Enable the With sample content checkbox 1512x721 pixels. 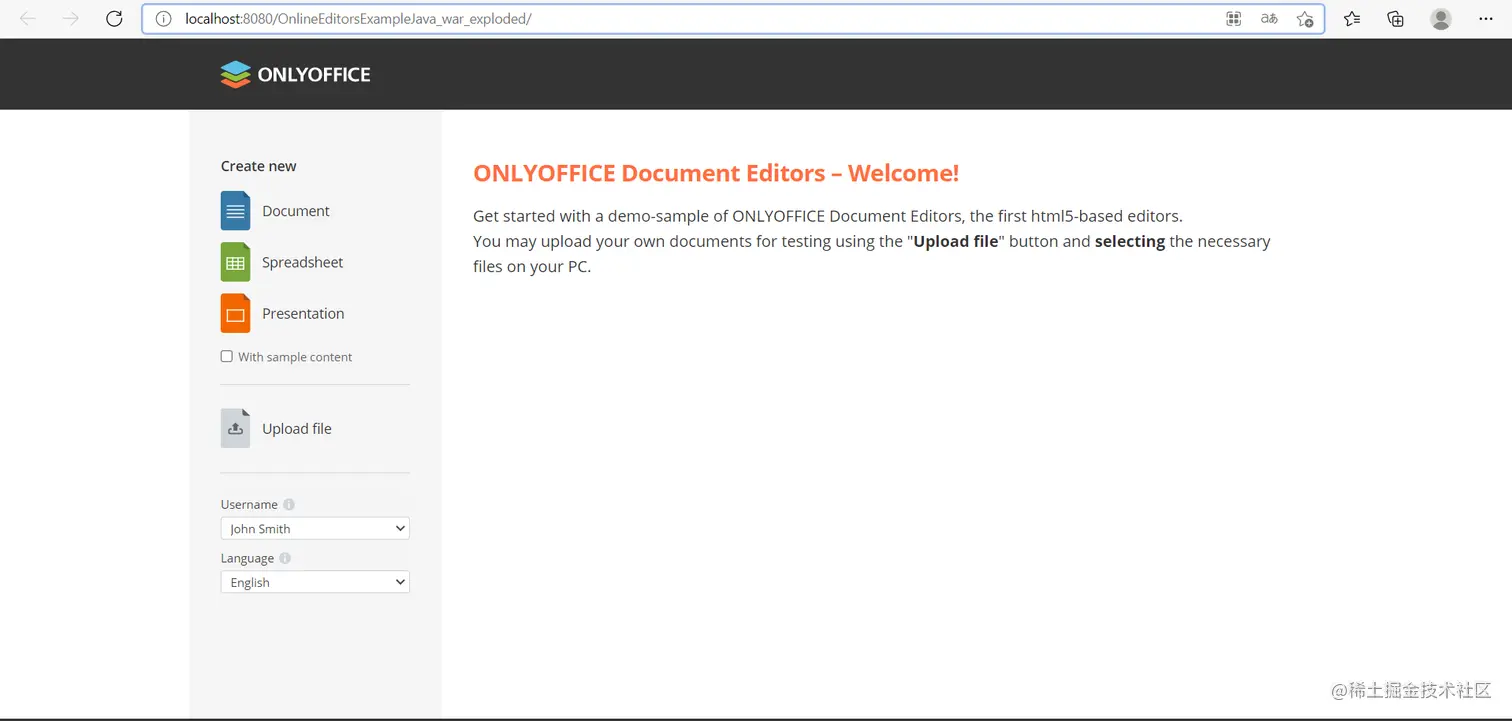(x=226, y=356)
